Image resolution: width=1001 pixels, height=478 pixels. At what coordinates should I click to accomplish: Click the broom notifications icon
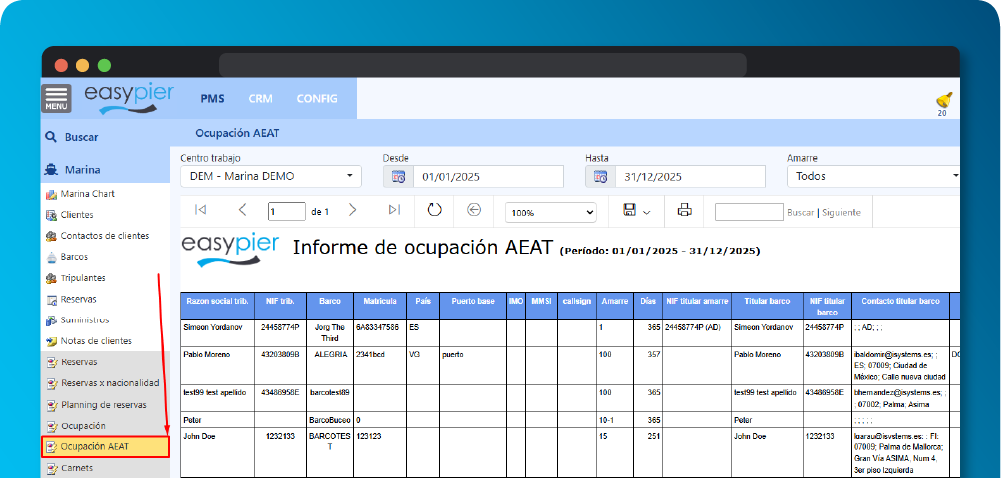(x=944, y=101)
